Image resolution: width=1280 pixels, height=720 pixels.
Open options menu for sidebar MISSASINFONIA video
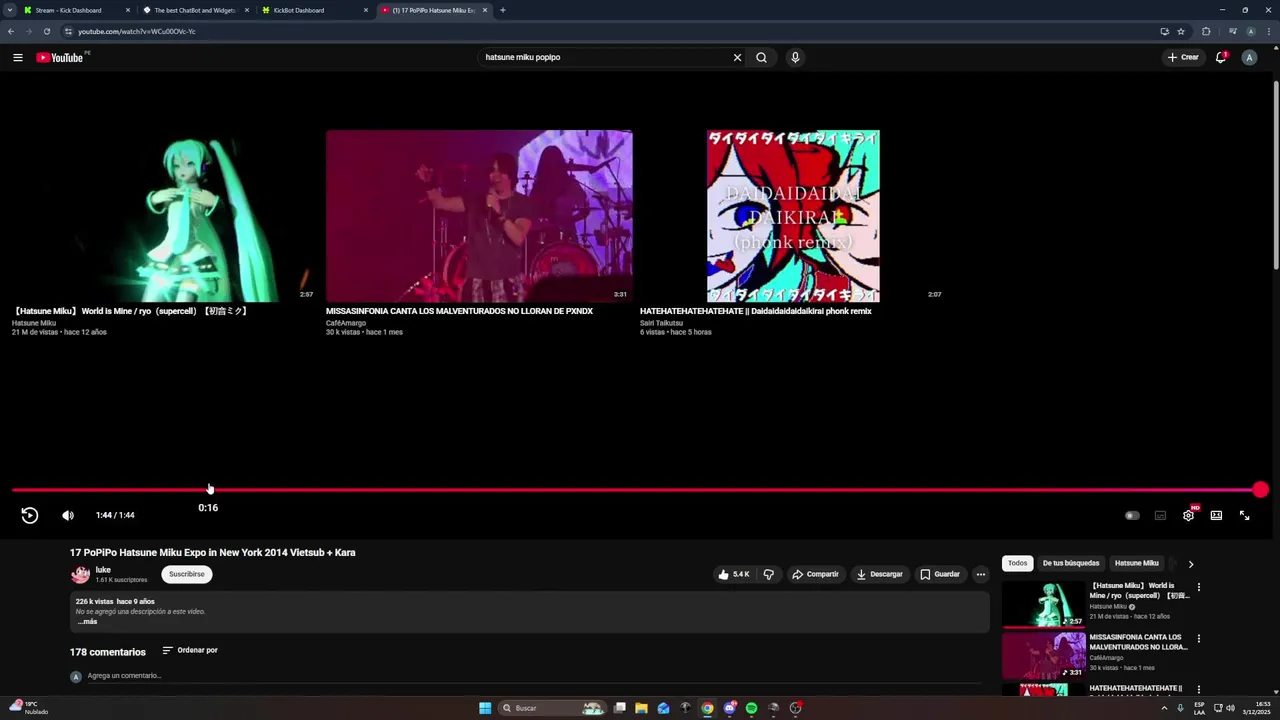pos(1198,638)
